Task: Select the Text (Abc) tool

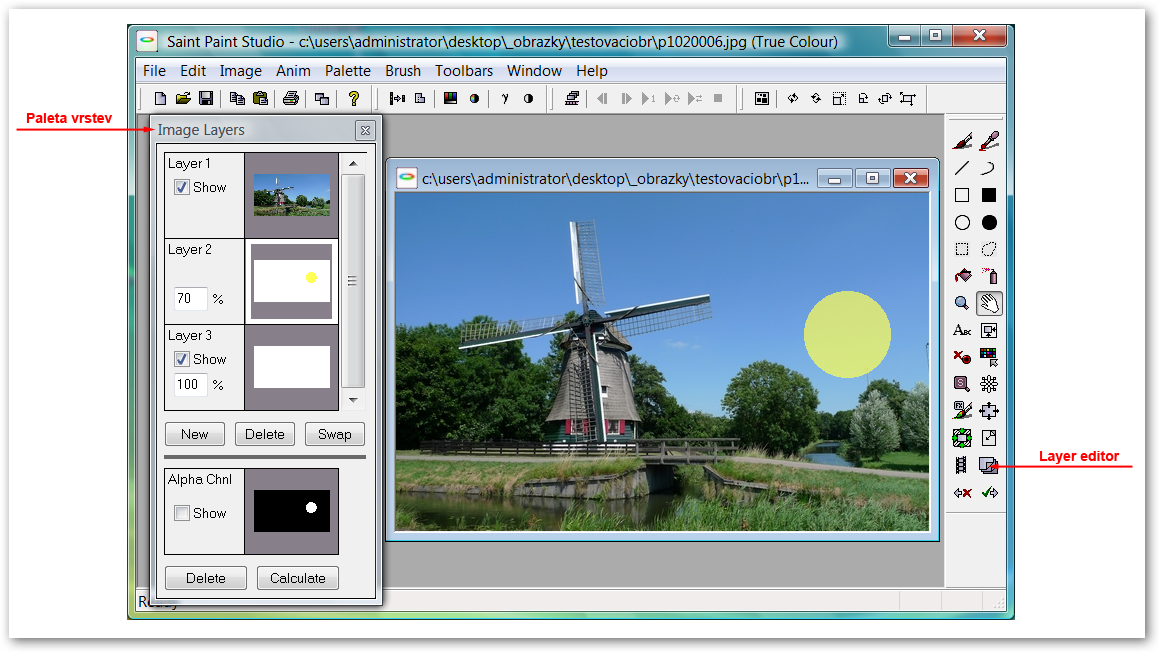Action: [x=962, y=330]
